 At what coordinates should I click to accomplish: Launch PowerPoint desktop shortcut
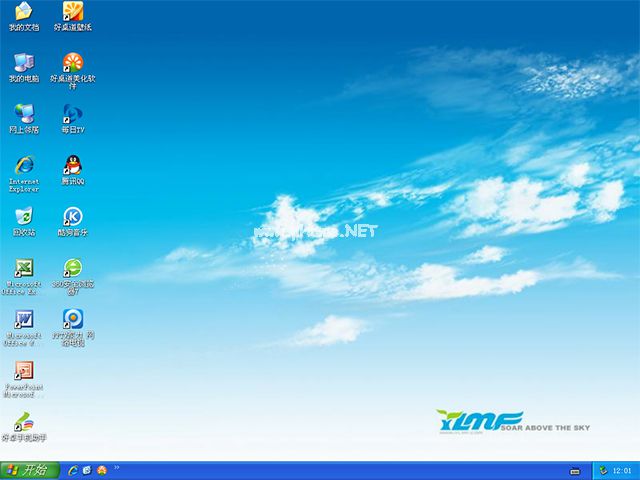(x=23, y=371)
